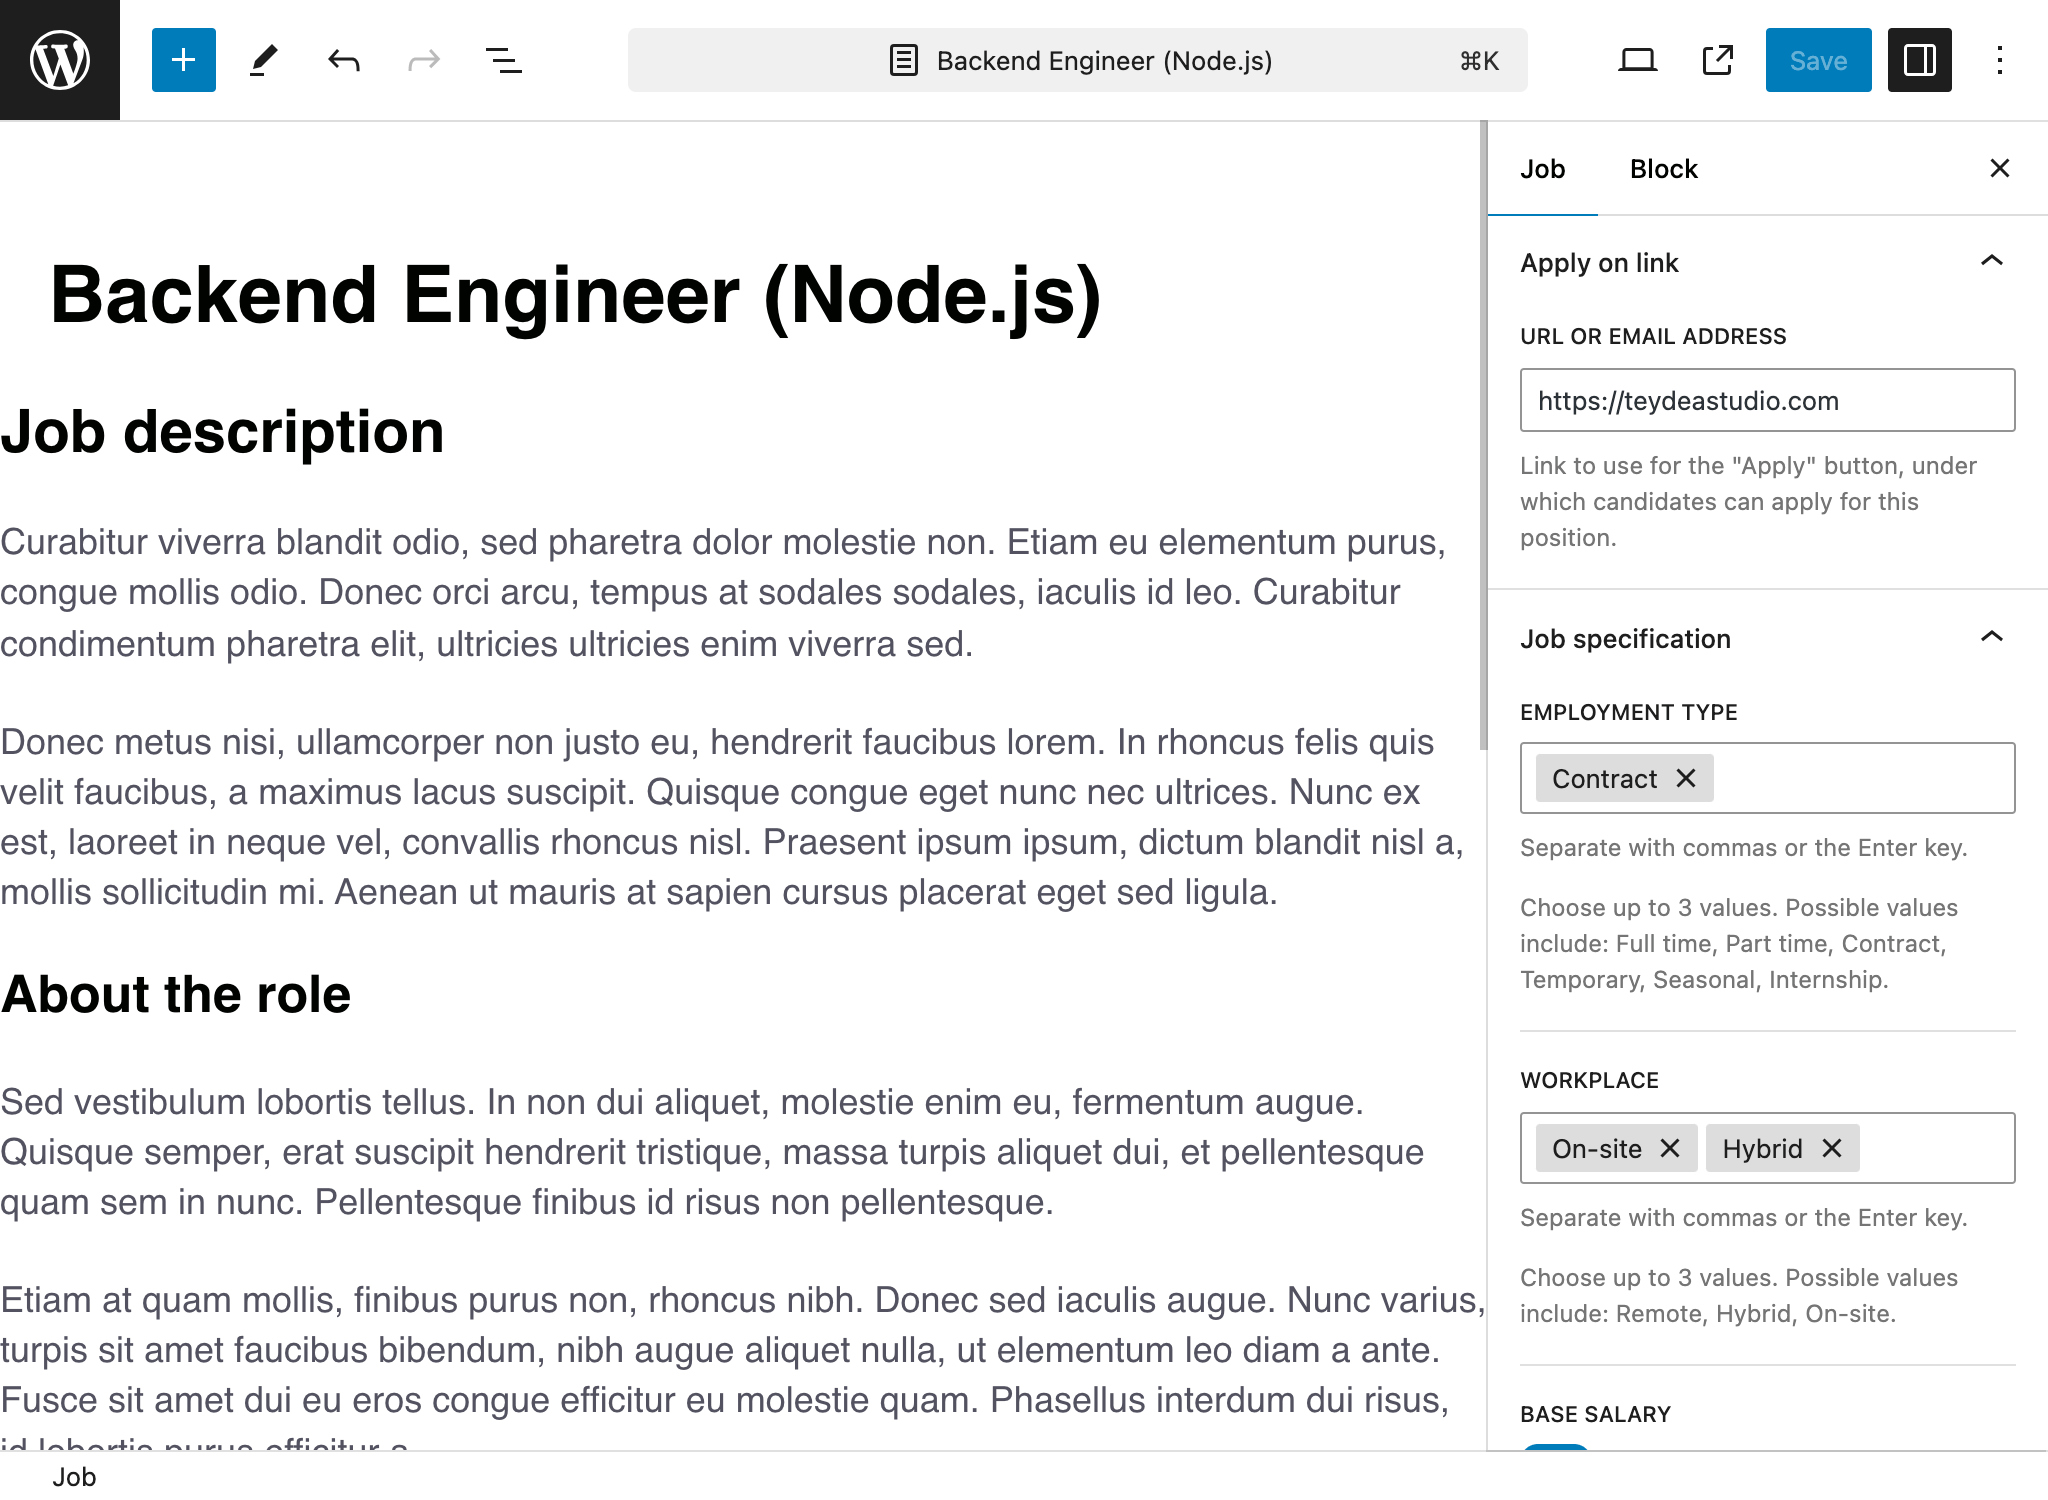Image resolution: width=2048 pixels, height=1500 pixels.
Task: Click the Redo arrow icon
Action: 420,60
